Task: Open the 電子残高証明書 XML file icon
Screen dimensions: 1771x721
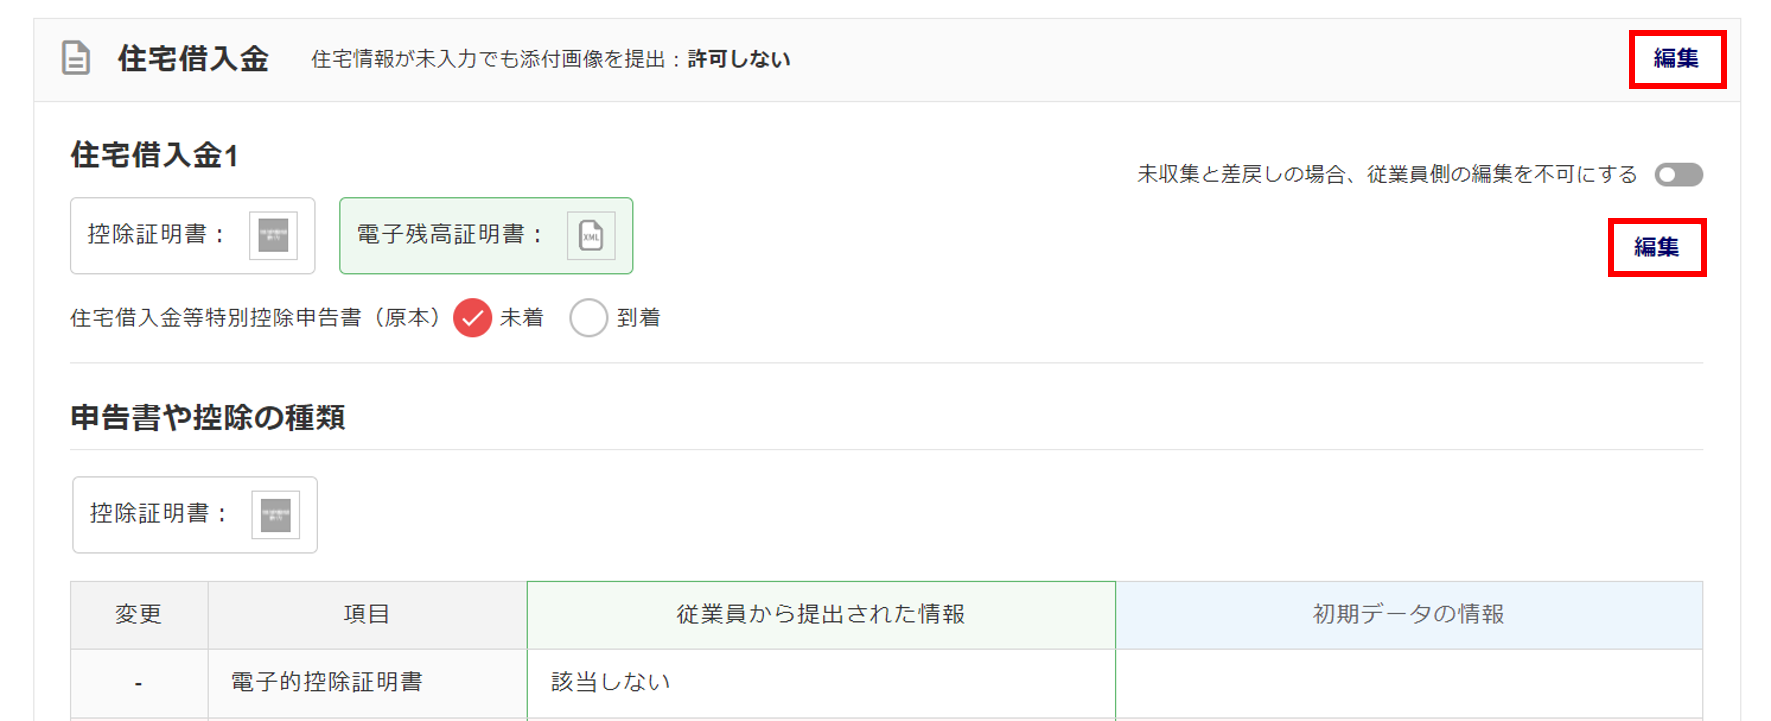Action: [591, 236]
